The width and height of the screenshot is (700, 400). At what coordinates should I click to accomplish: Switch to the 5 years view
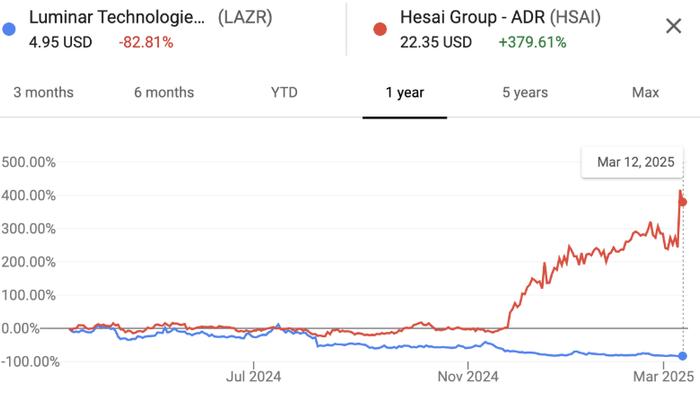[525, 92]
